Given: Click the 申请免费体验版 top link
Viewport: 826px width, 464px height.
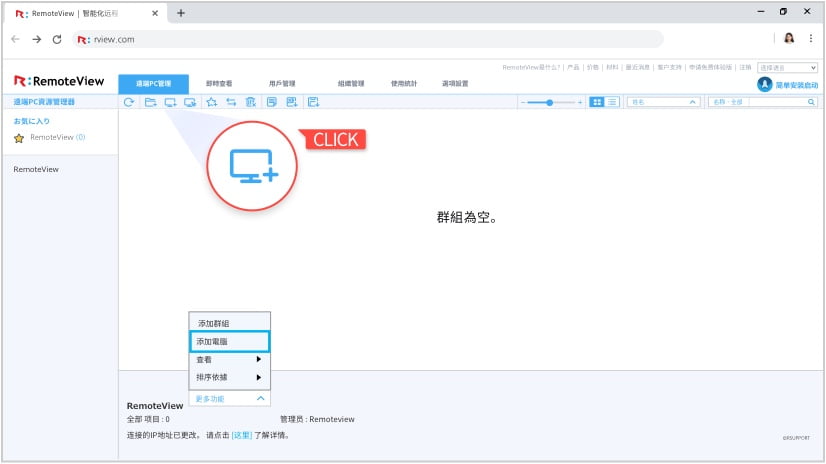Looking at the screenshot, I should [x=710, y=67].
